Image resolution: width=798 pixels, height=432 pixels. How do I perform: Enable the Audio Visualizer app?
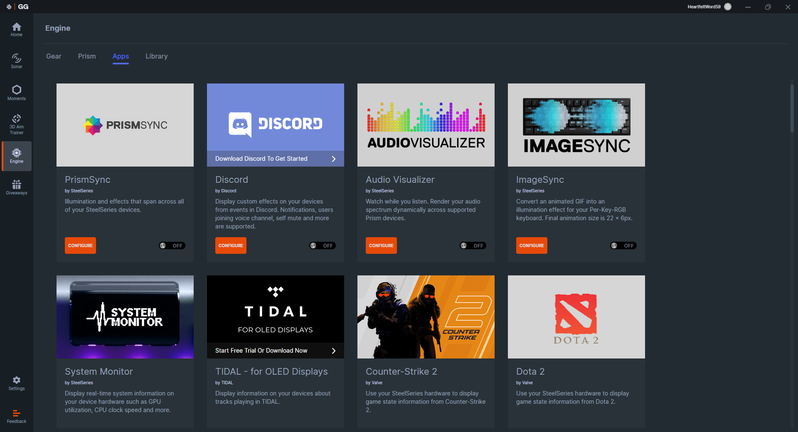click(472, 246)
